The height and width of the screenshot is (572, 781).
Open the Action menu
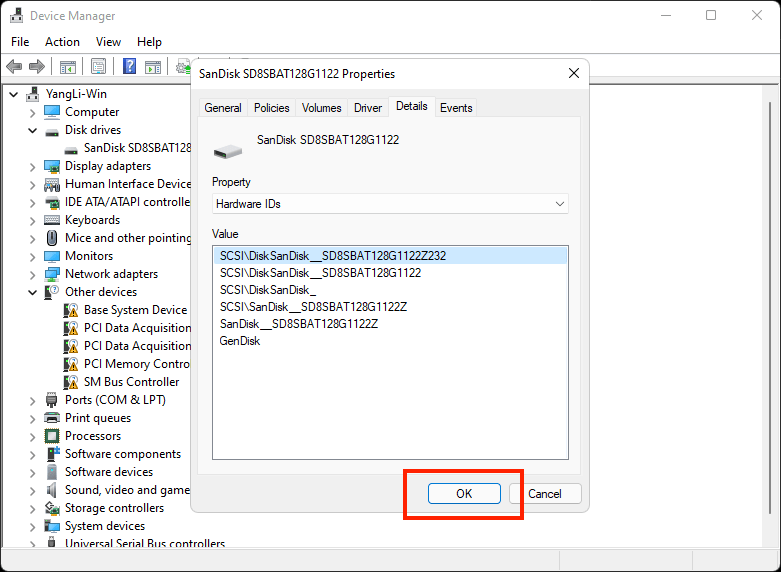62,42
